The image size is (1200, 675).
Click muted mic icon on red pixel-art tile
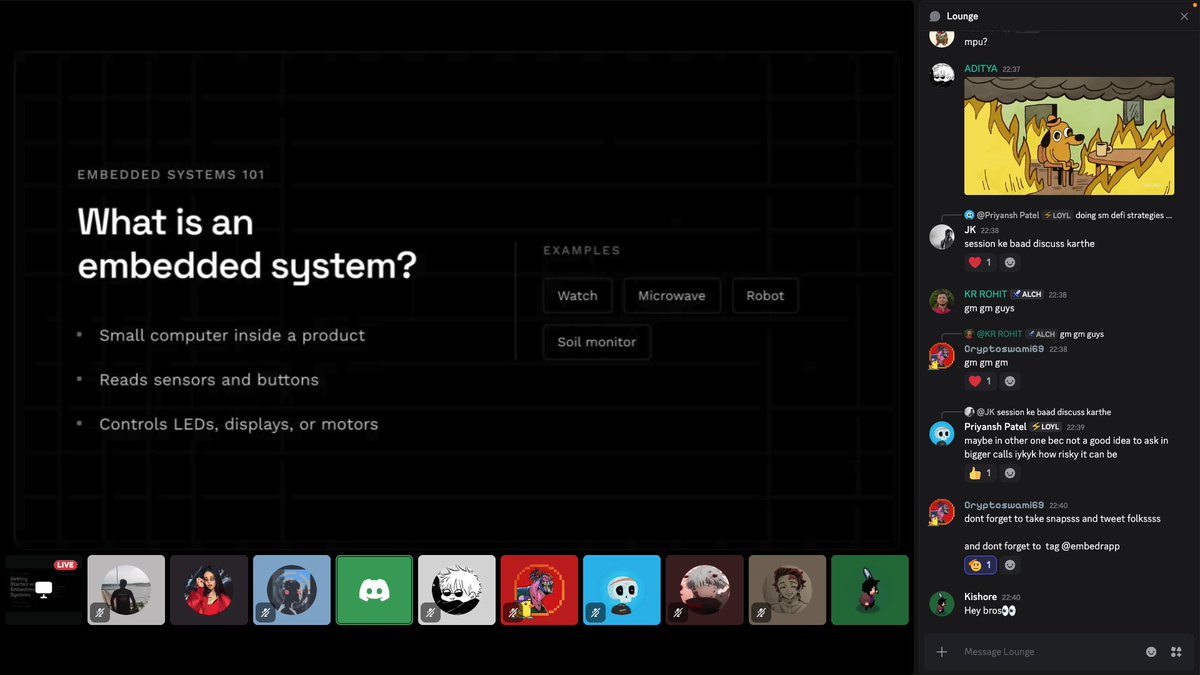click(x=514, y=612)
